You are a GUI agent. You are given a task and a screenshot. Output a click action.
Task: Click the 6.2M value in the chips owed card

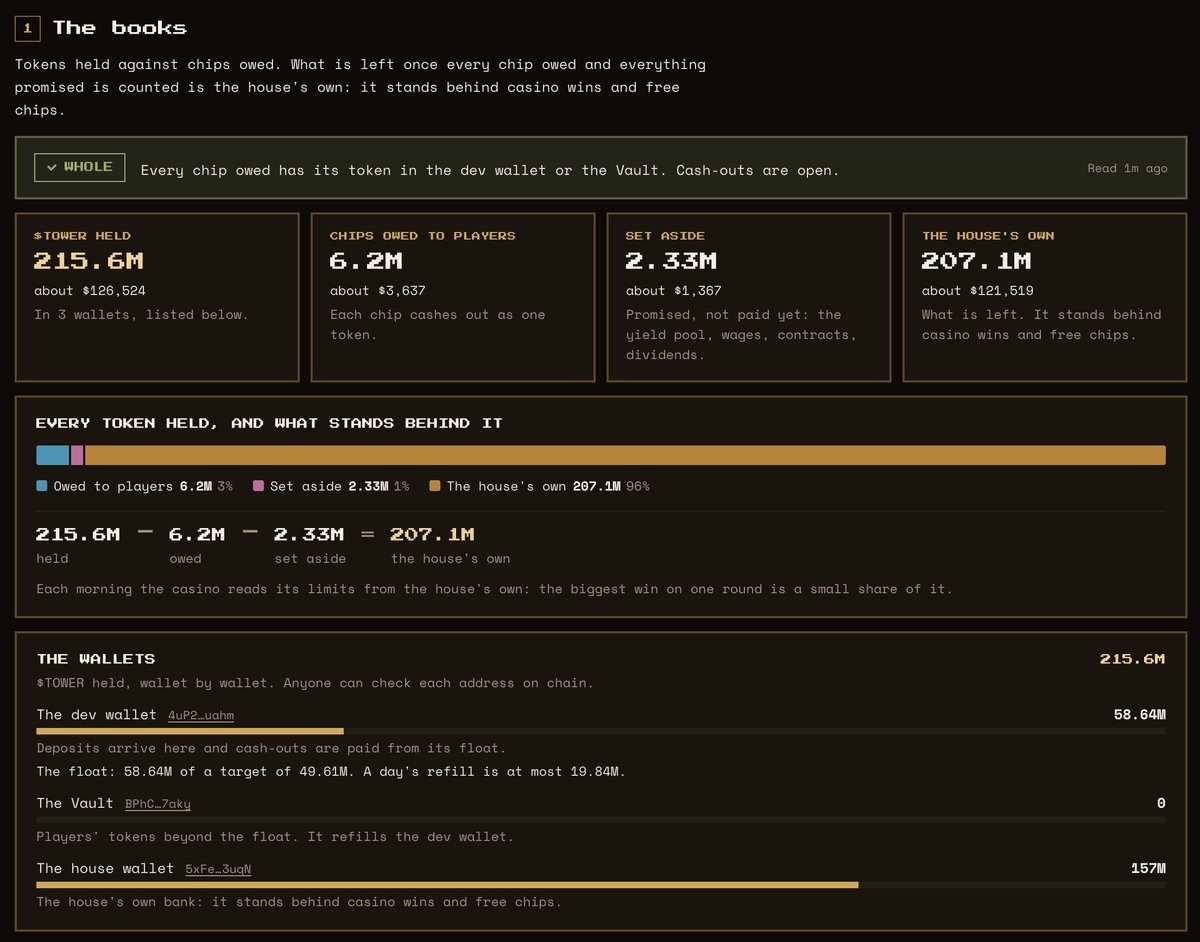(366, 261)
